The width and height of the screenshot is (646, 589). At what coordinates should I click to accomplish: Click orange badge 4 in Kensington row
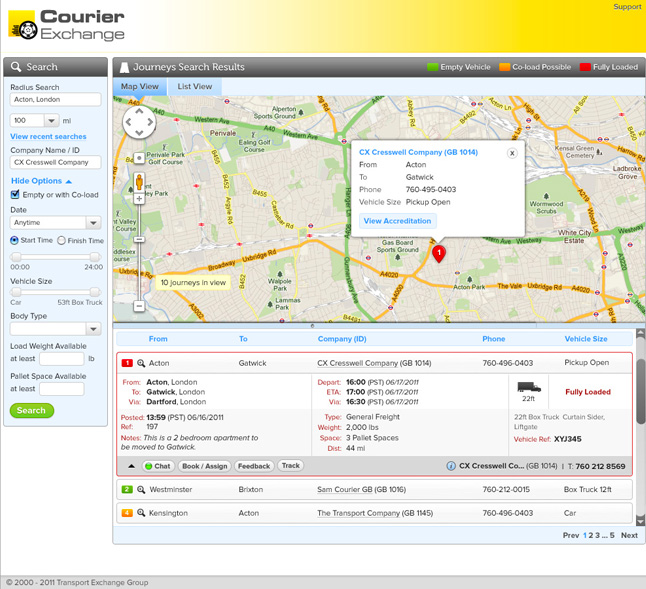point(127,513)
